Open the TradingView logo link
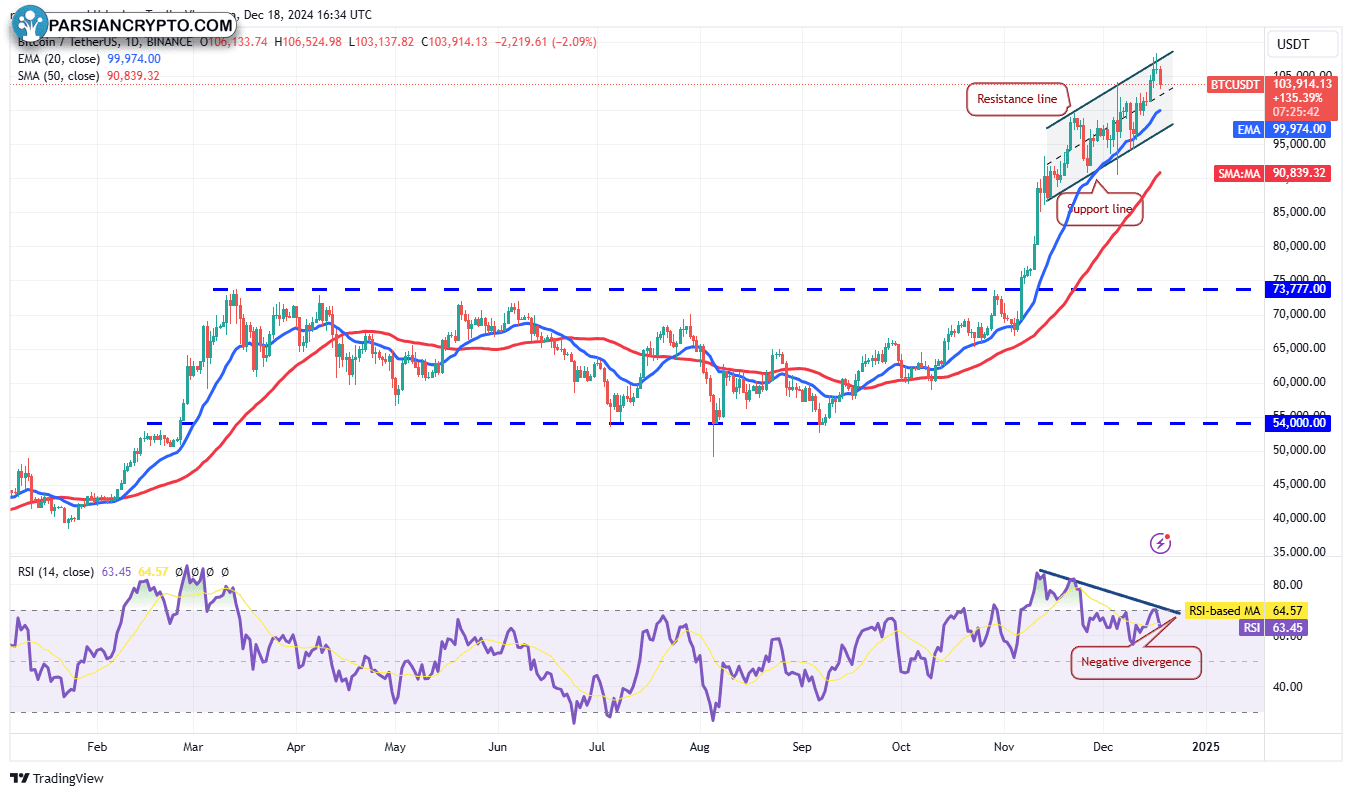Image resolution: width=1352 pixels, height=796 pixels. click(57, 778)
